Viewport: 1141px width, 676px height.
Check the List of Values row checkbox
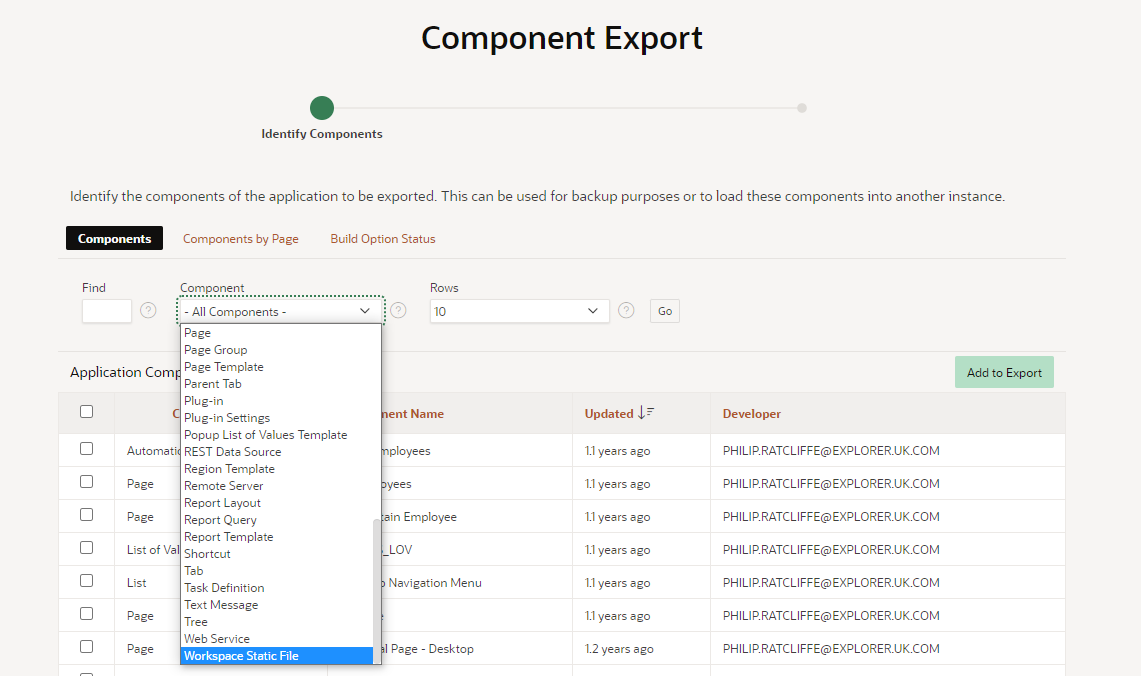[x=87, y=548]
